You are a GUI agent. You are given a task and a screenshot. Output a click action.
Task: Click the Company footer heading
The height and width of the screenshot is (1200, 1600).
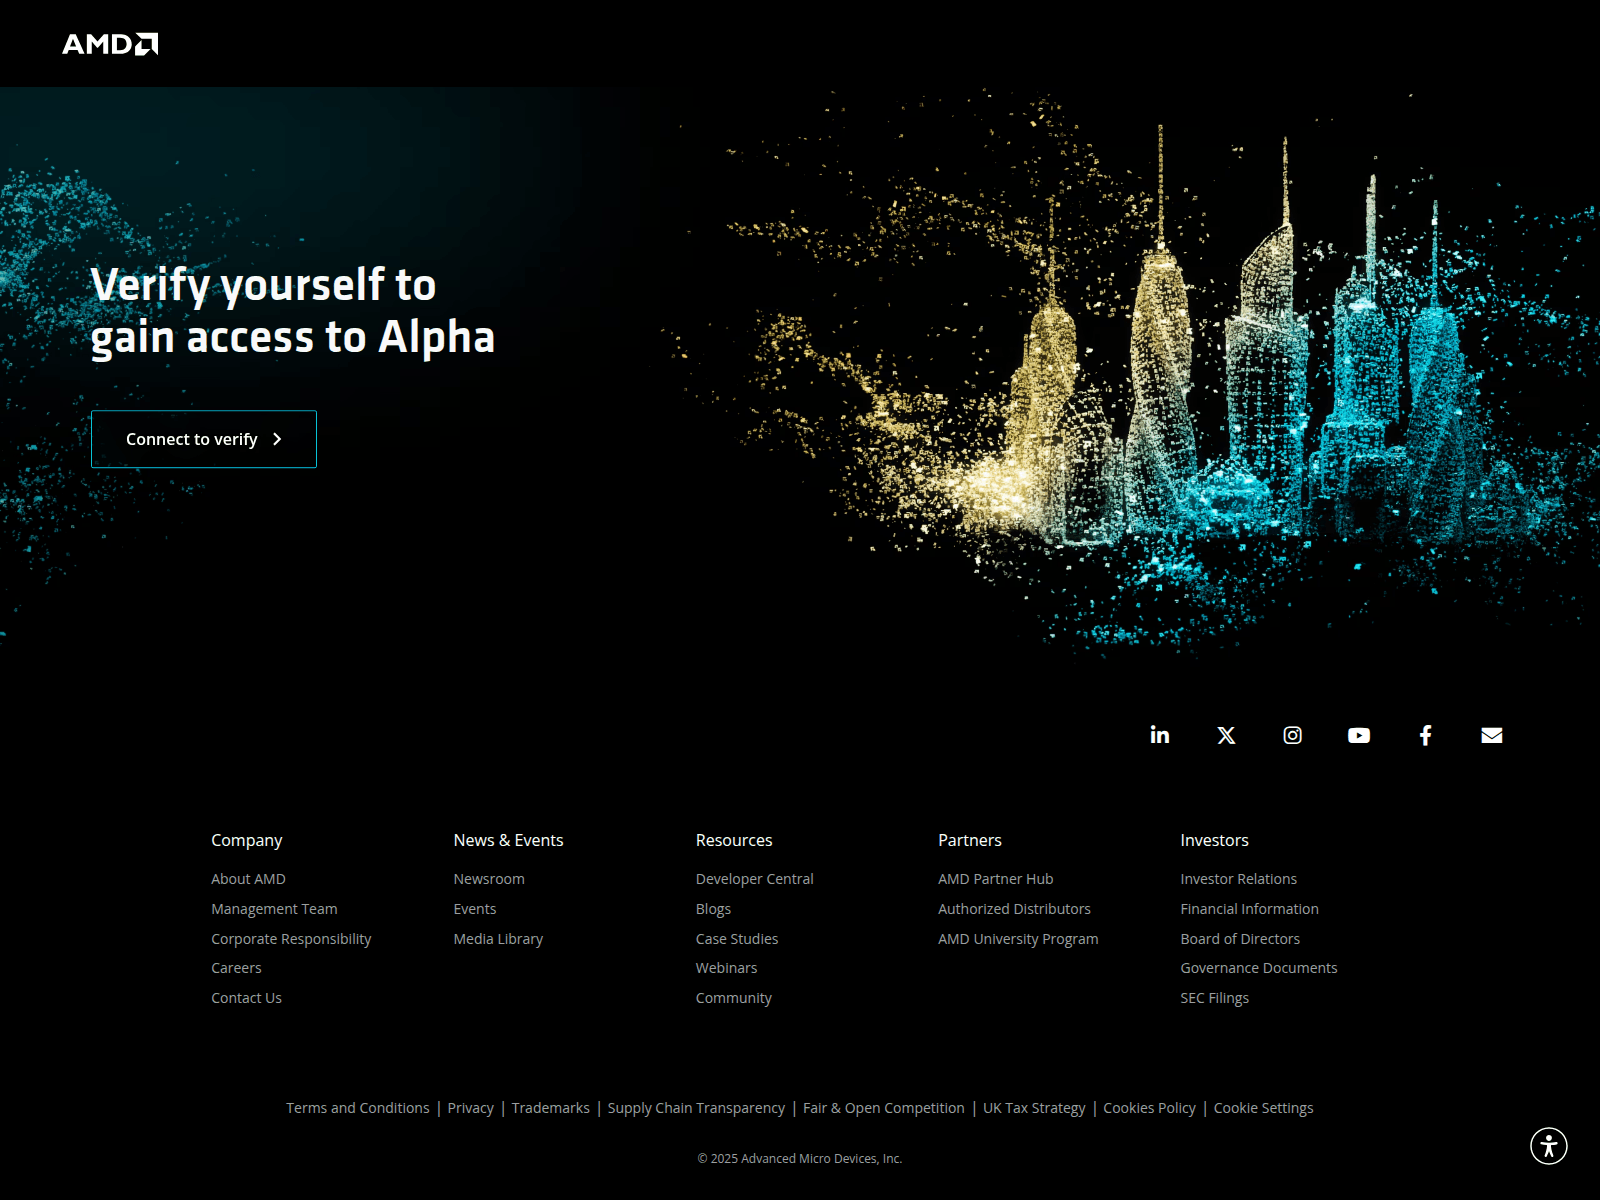point(246,840)
